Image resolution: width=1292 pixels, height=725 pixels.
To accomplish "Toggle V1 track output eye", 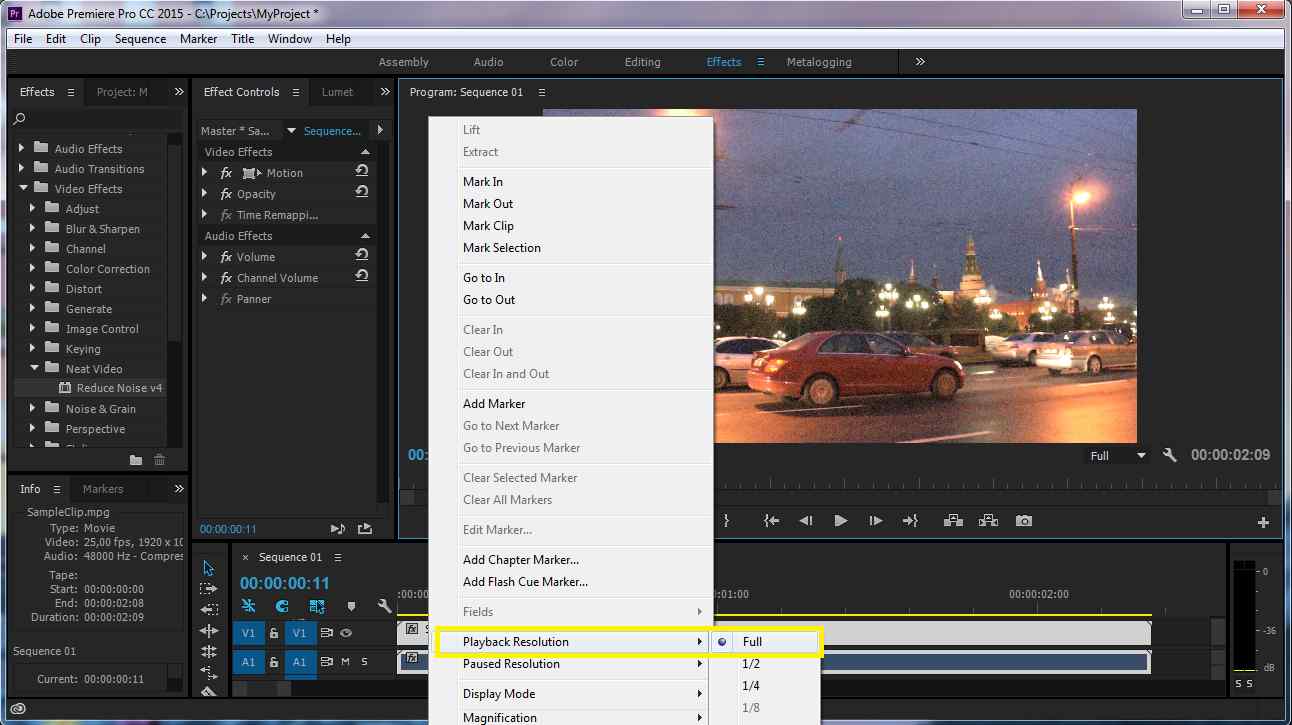I will click(346, 633).
